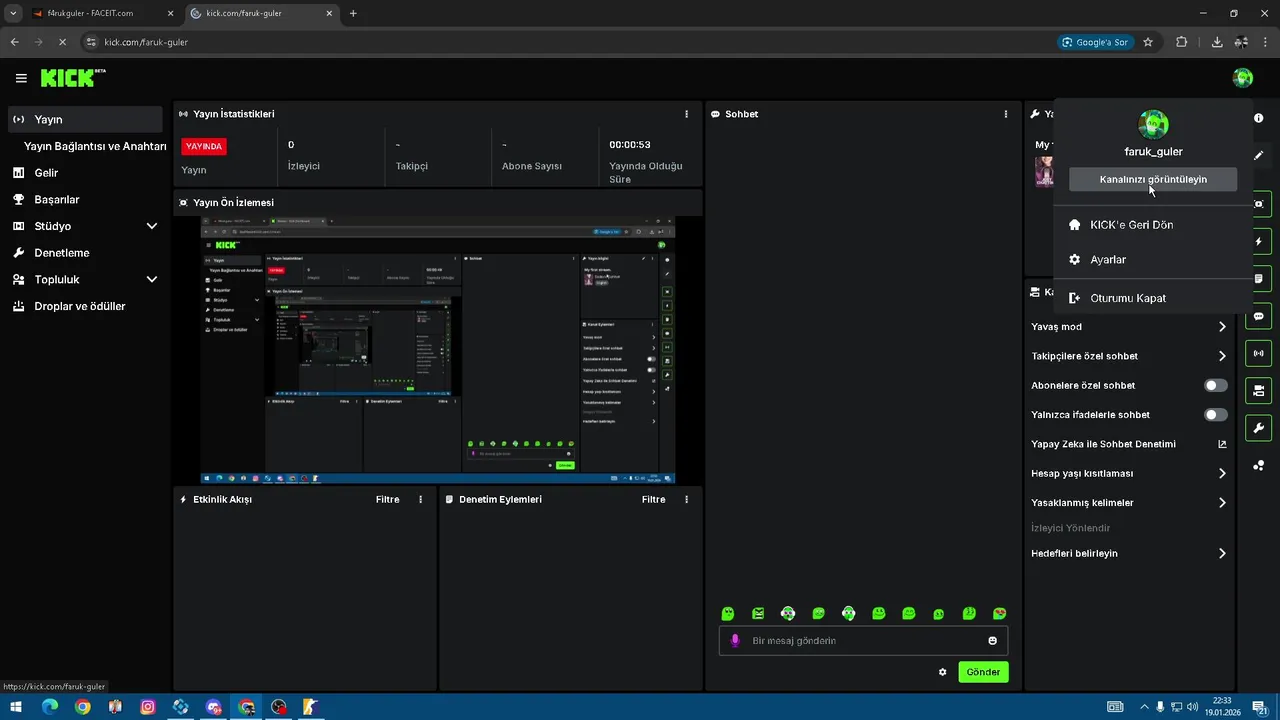Click the green Gönder button

[983, 672]
